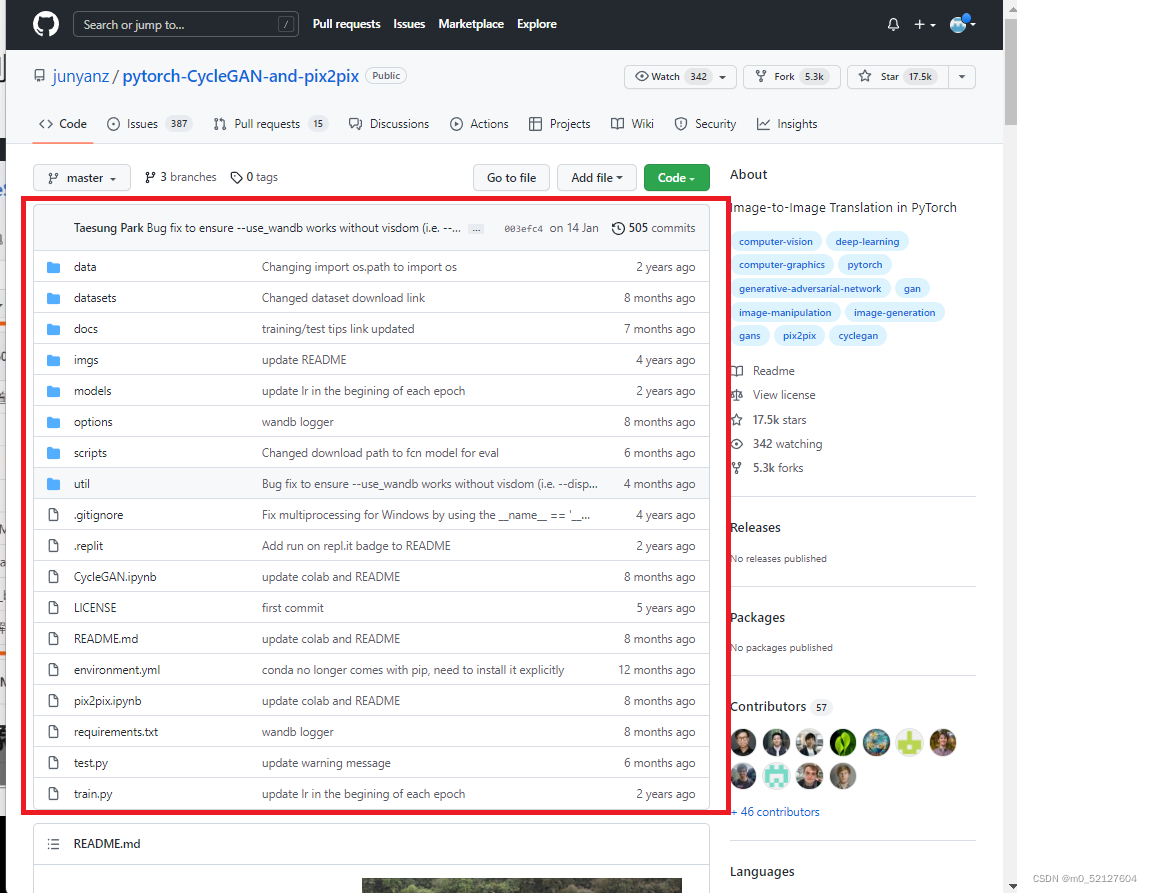Open the green Code dropdown

click(677, 178)
